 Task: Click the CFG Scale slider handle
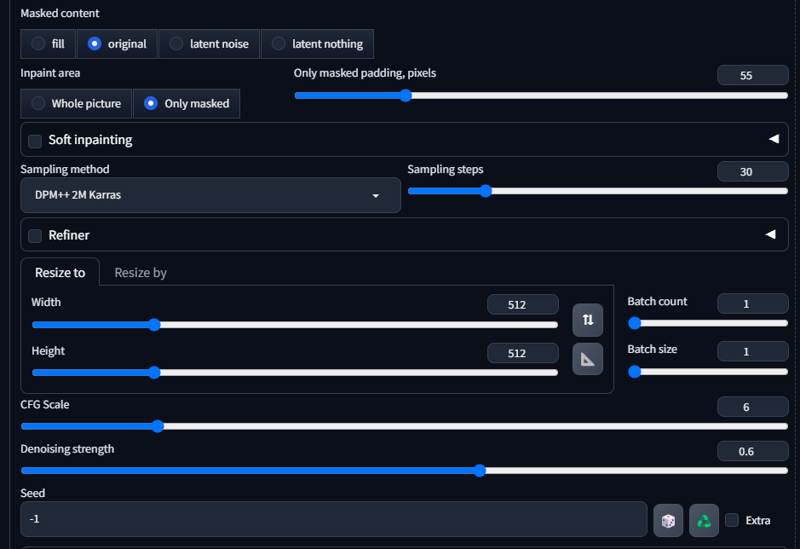pyautogui.click(x=157, y=426)
